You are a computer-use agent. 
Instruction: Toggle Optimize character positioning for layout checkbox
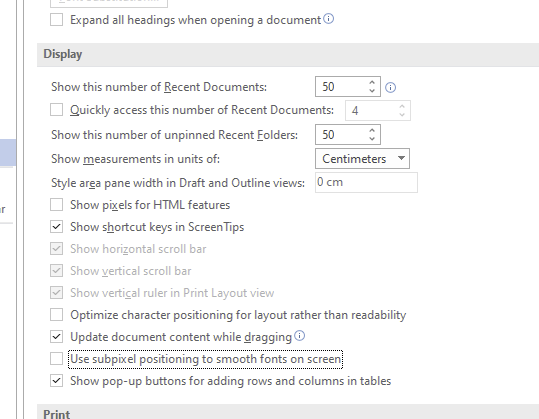point(56,315)
